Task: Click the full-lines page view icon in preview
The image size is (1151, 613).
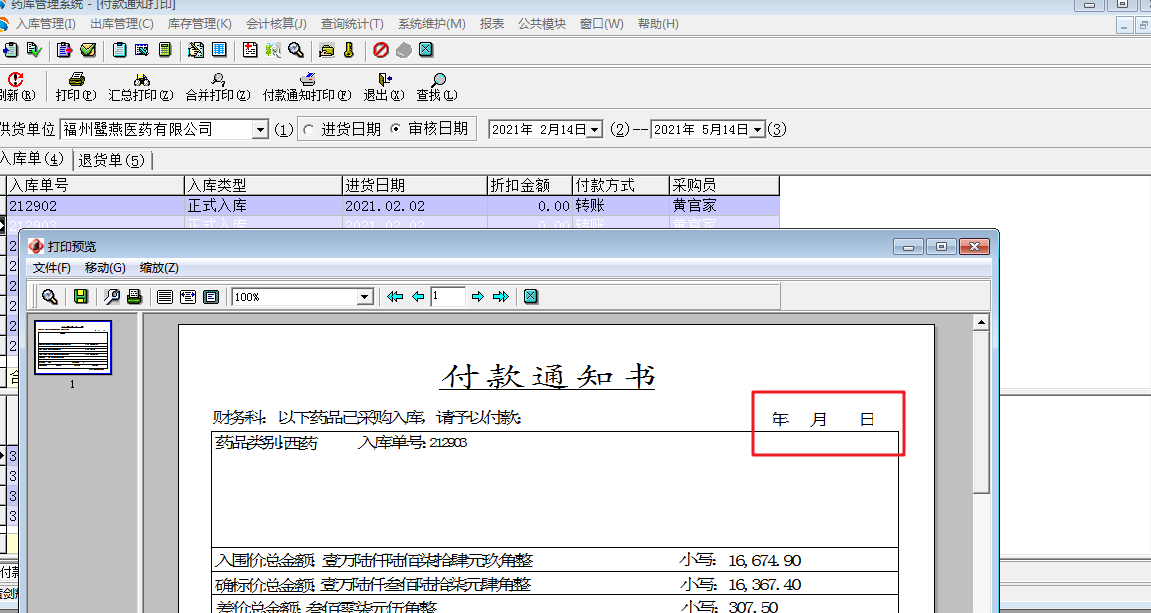Action: [x=164, y=297]
